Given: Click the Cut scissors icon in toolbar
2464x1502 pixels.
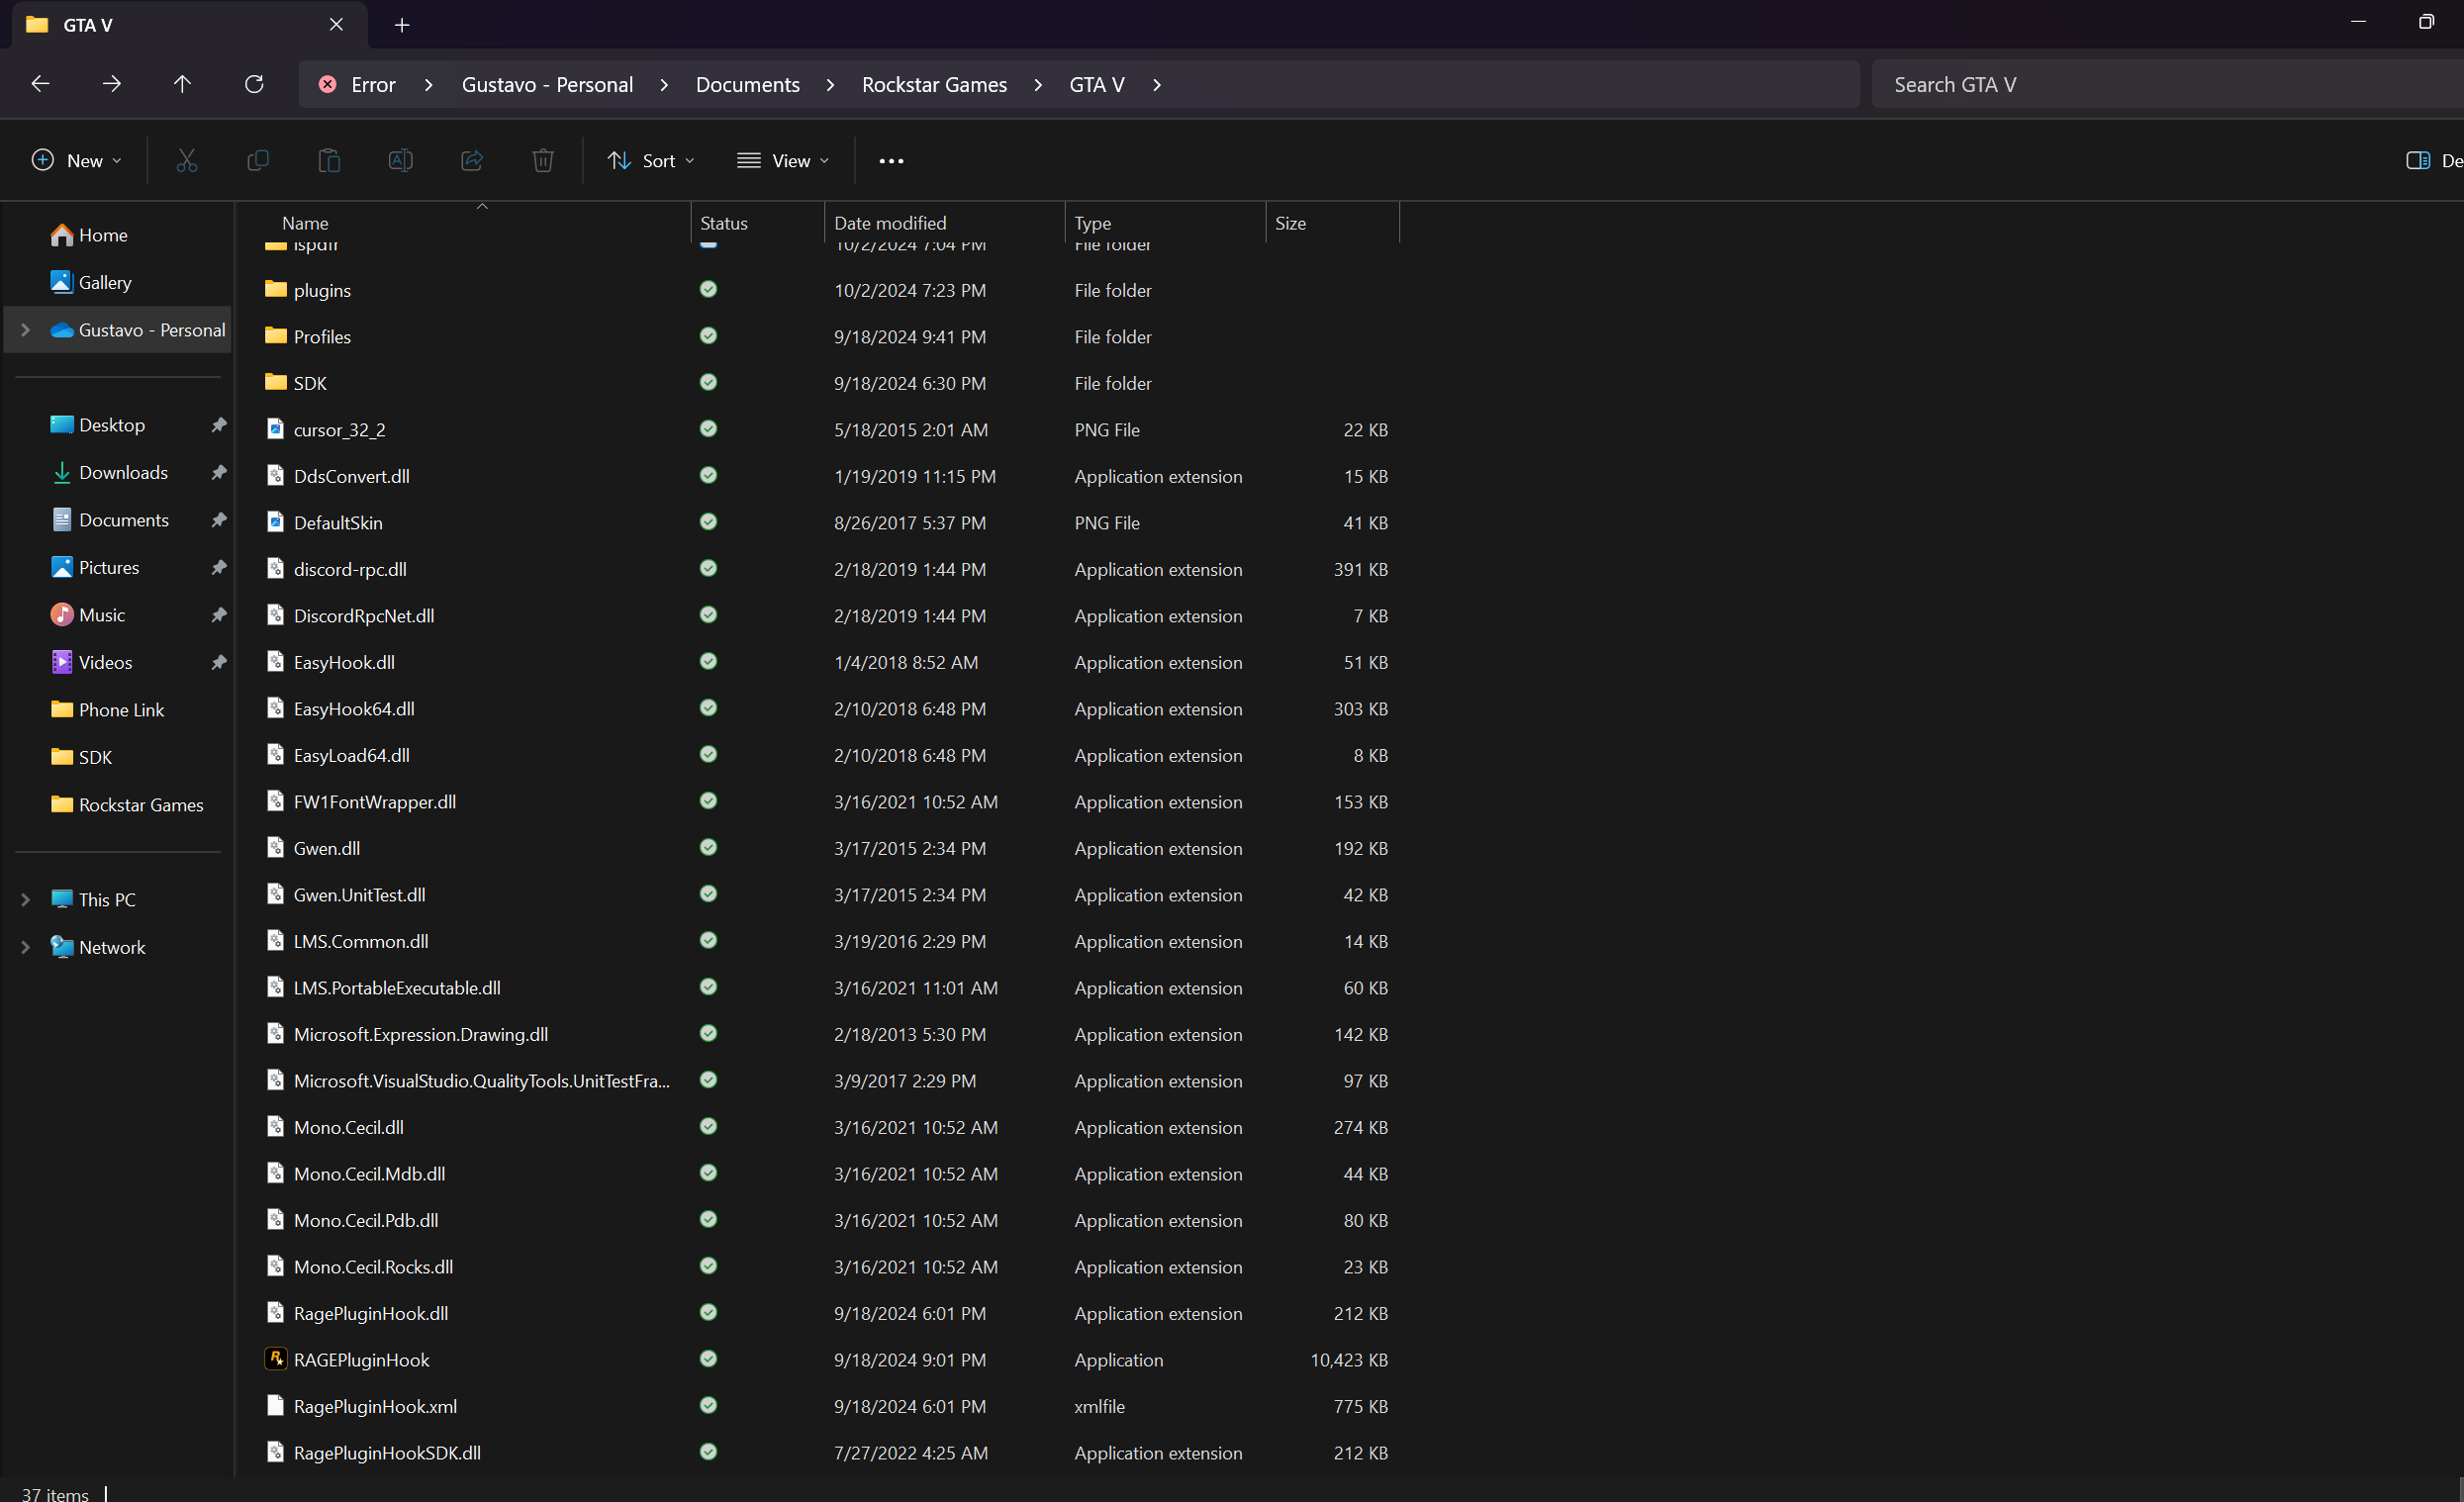Looking at the screenshot, I should click(186, 160).
